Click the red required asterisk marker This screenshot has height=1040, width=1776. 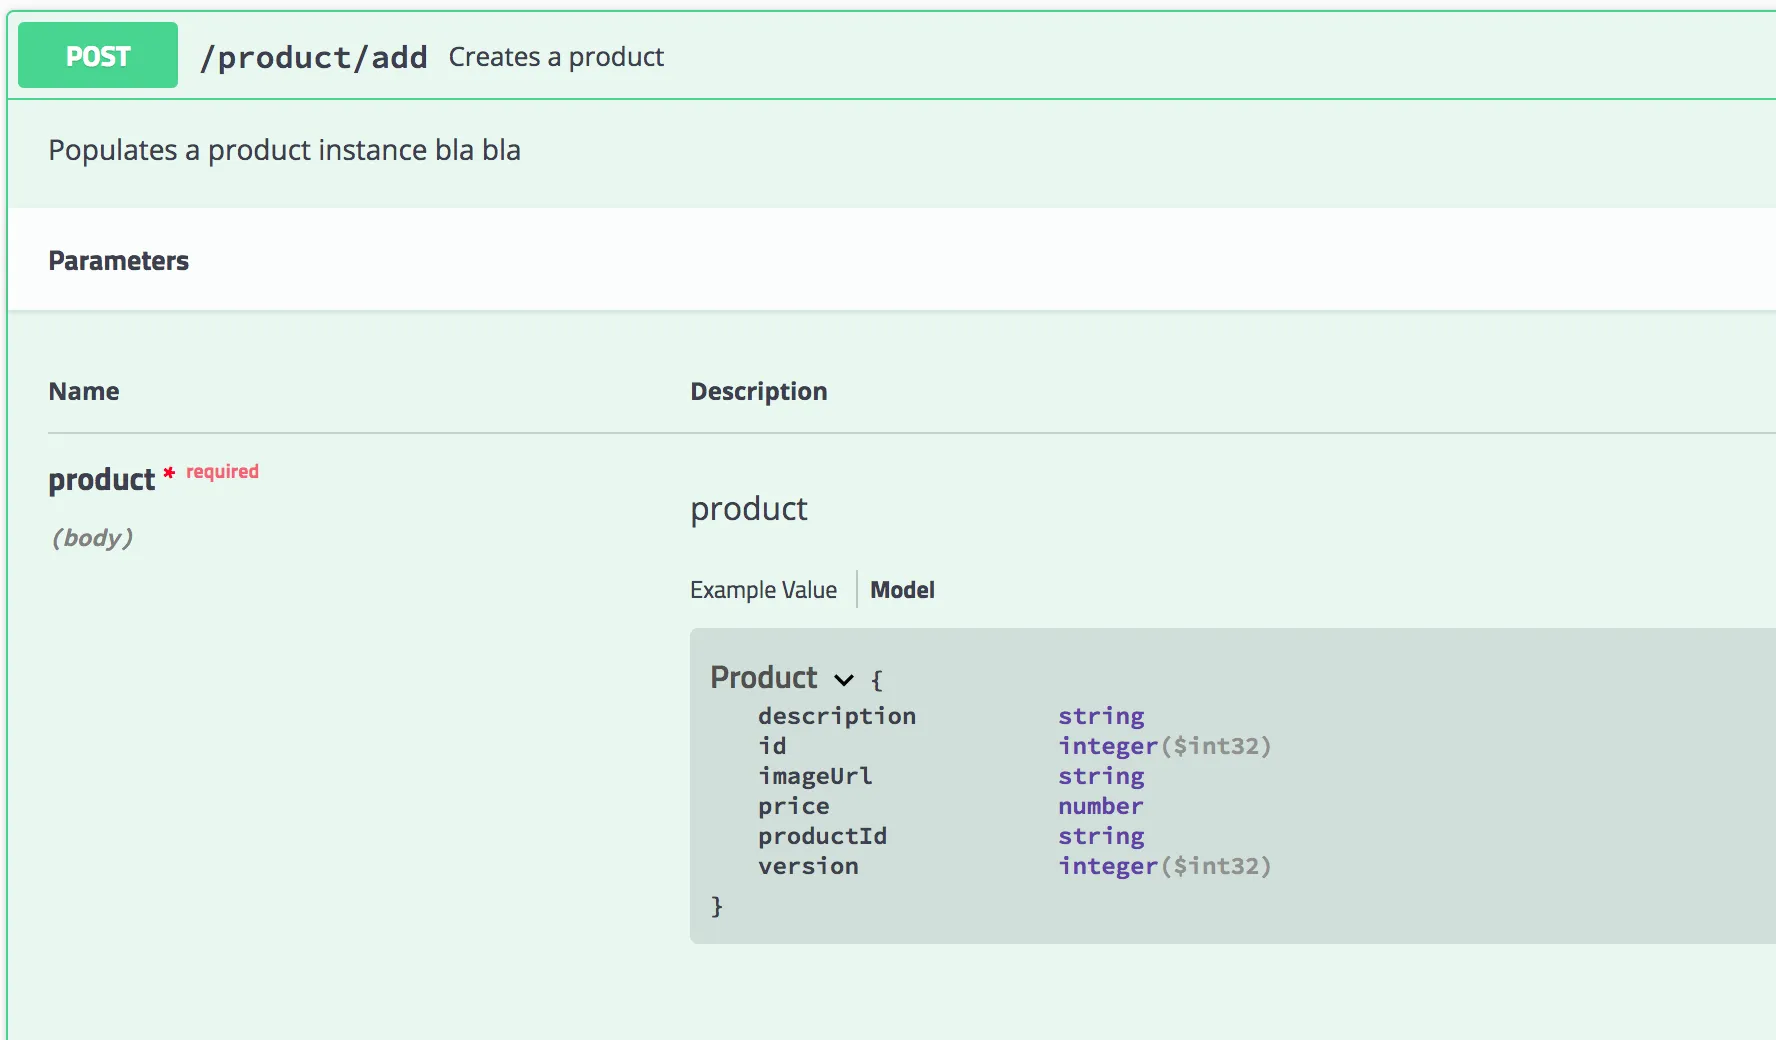click(x=169, y=472)
